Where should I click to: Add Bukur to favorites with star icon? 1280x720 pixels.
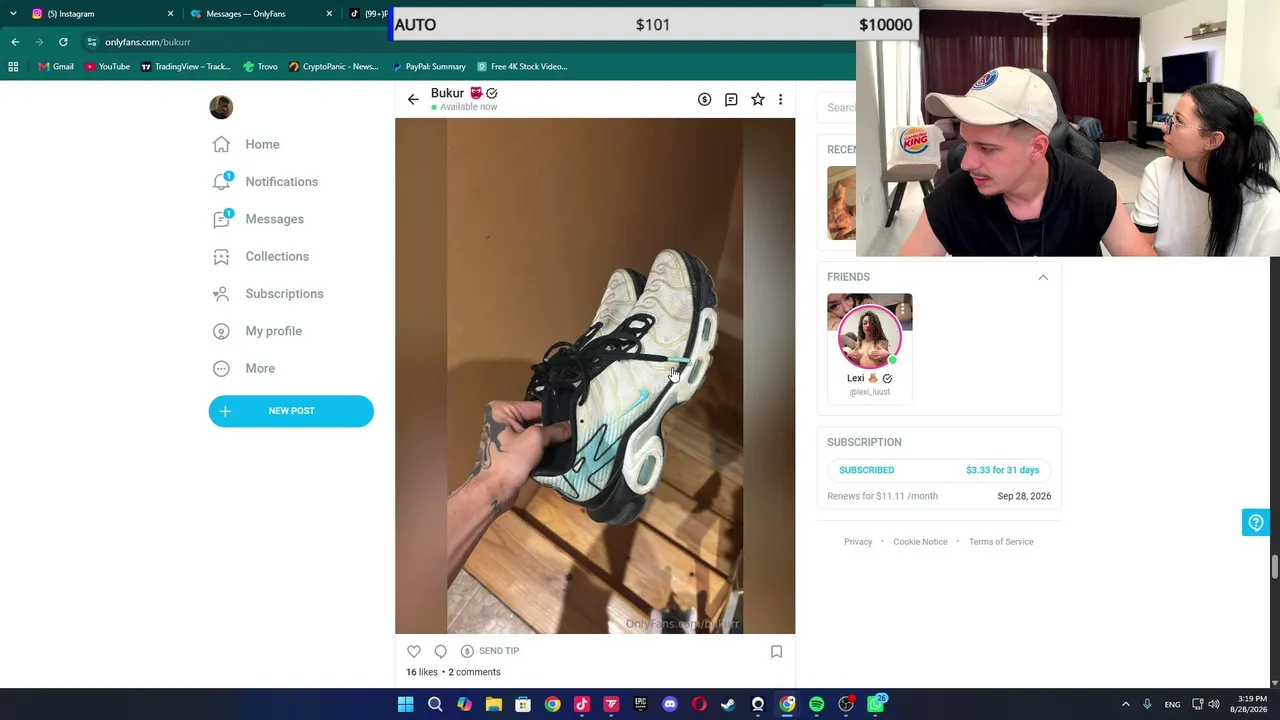758,99
